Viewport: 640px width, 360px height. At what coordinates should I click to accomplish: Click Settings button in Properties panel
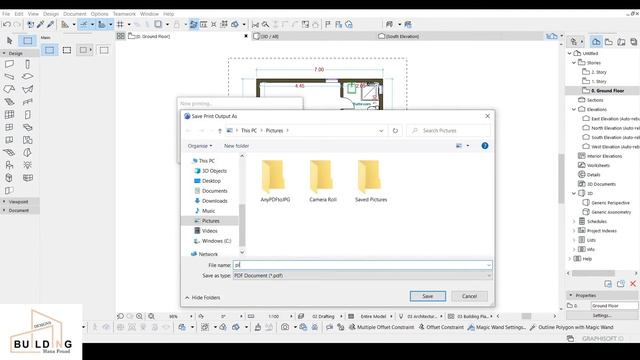tap(602, 316)
